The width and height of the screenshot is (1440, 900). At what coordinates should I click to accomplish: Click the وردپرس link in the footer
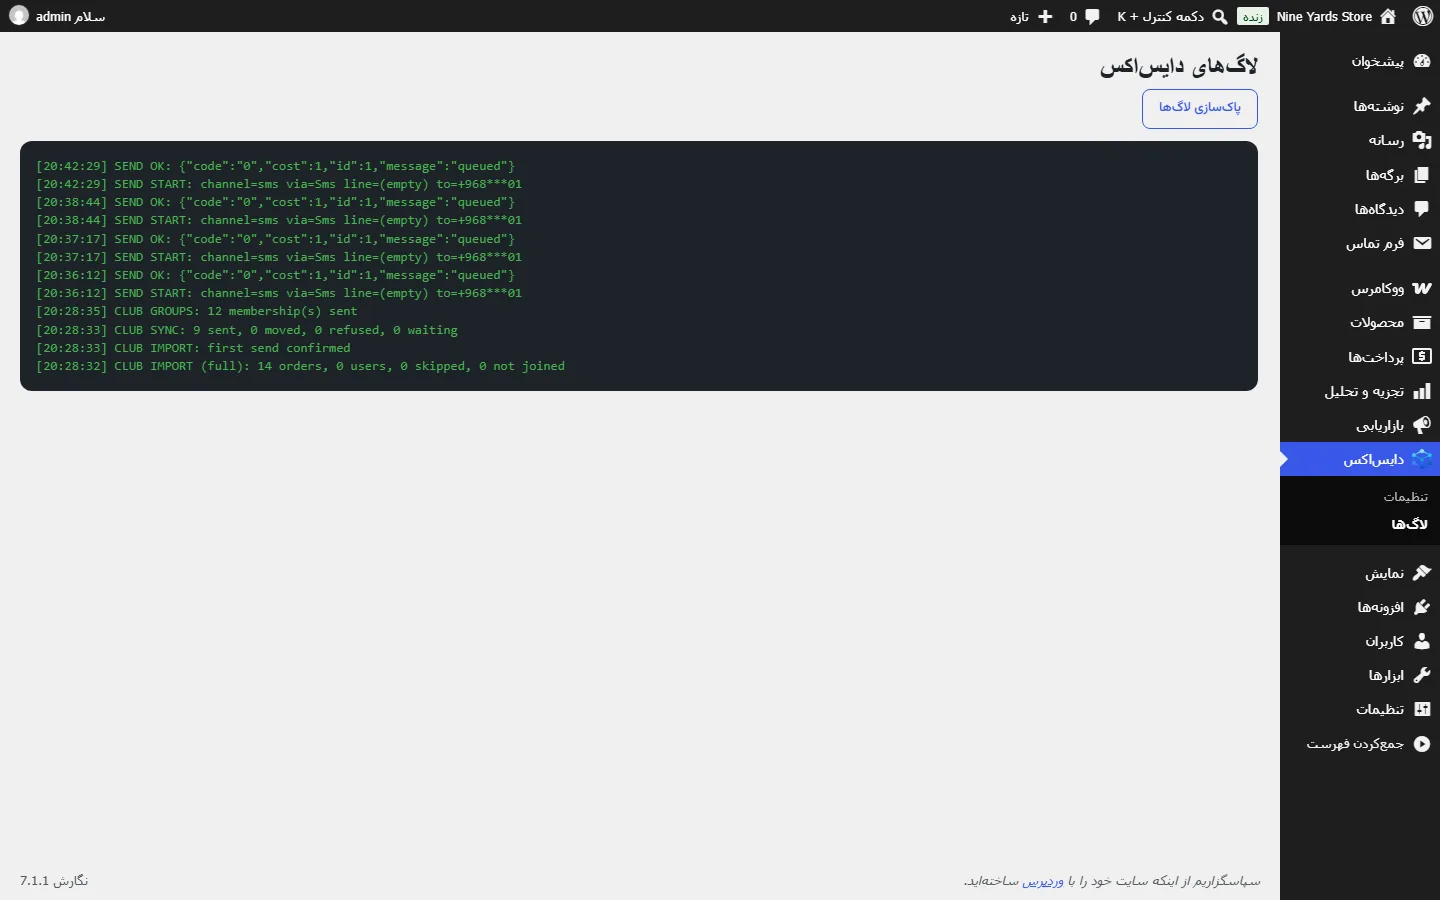click(1043, 881)
